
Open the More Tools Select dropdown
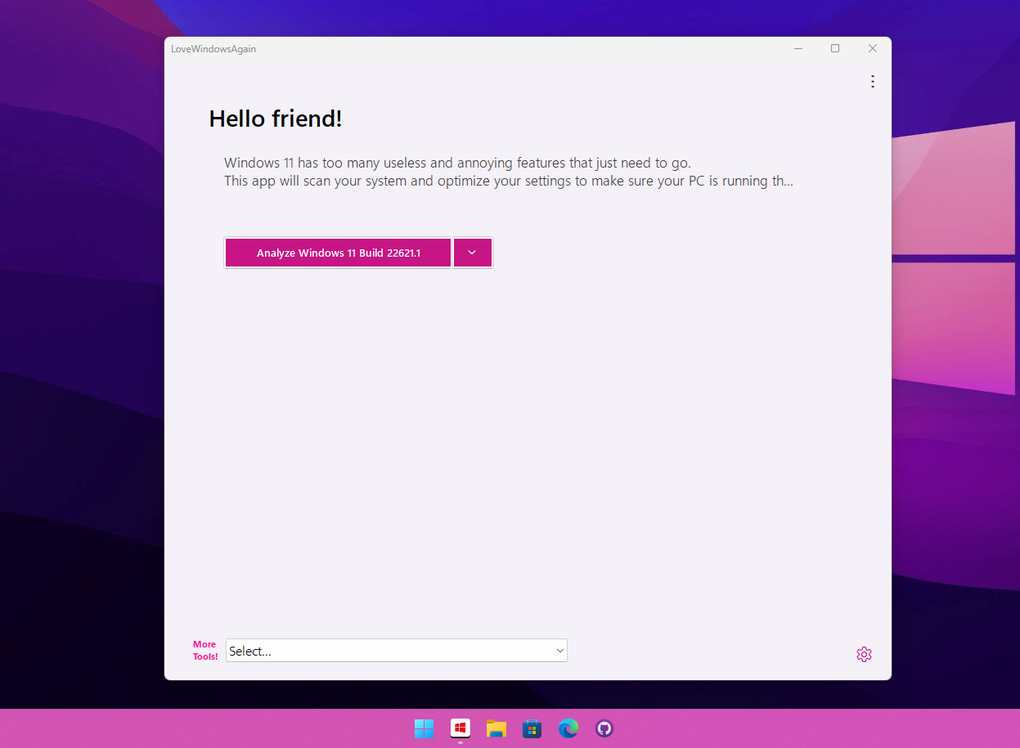[396, 650]
